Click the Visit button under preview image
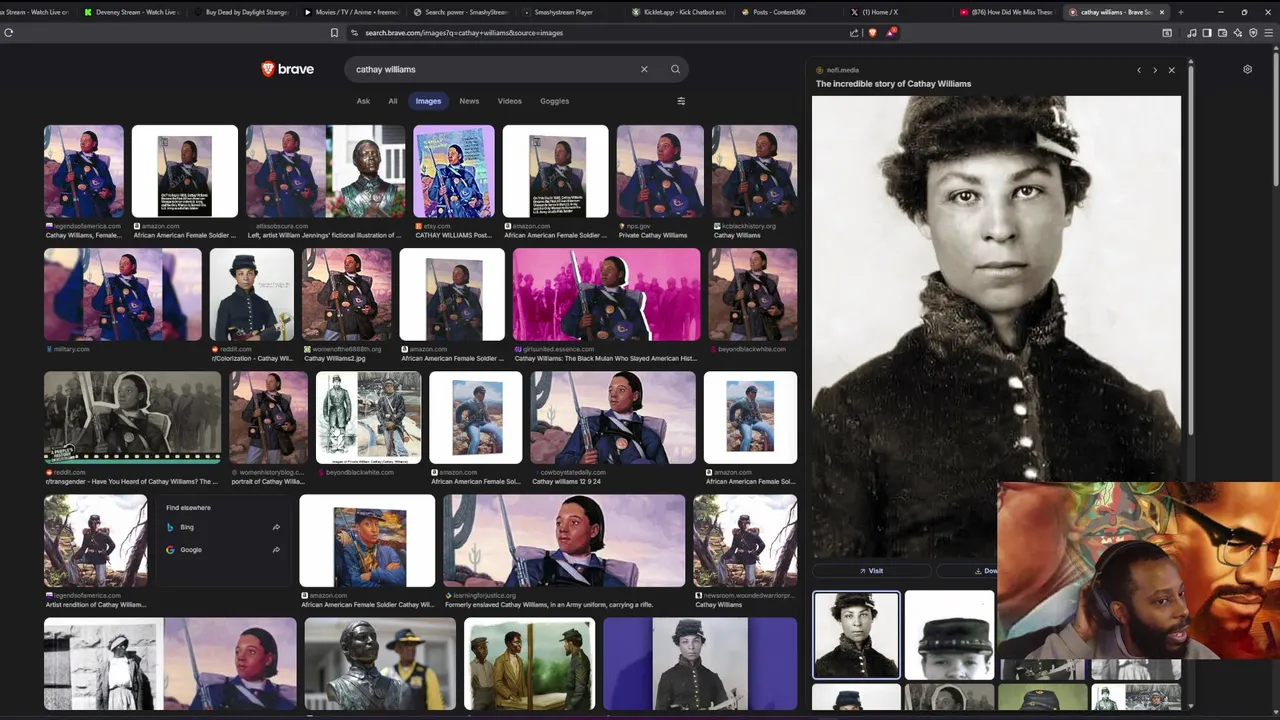The image size is (1280, 720). (x=871, y=570)
